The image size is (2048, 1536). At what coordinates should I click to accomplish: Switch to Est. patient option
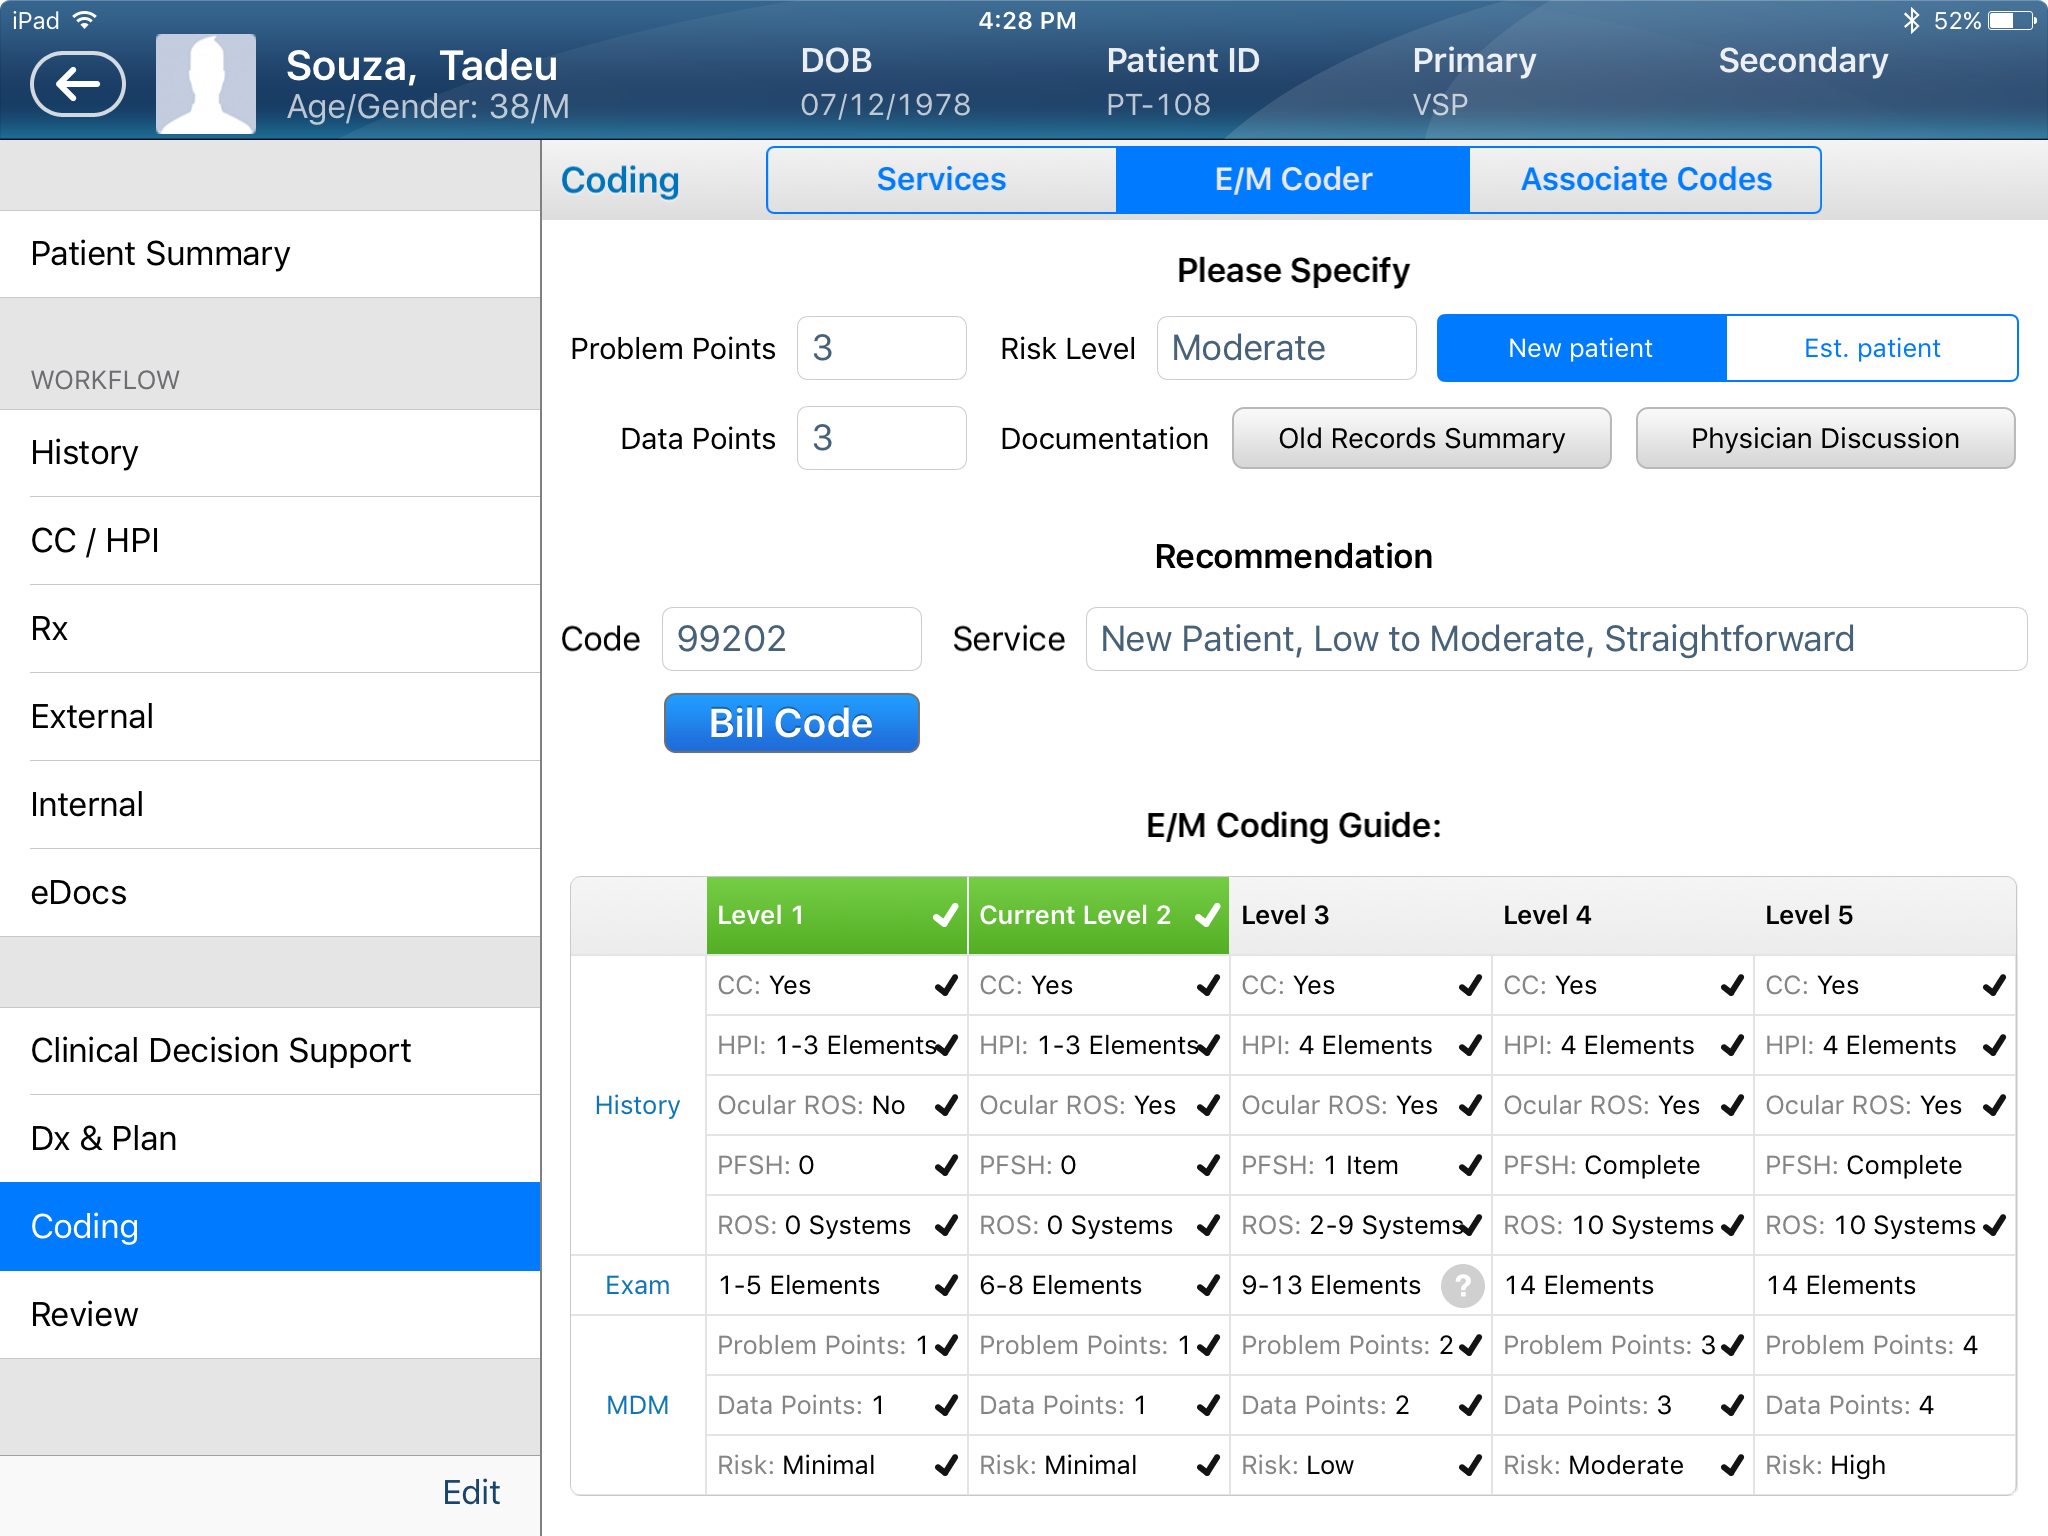pos(1871,348)
